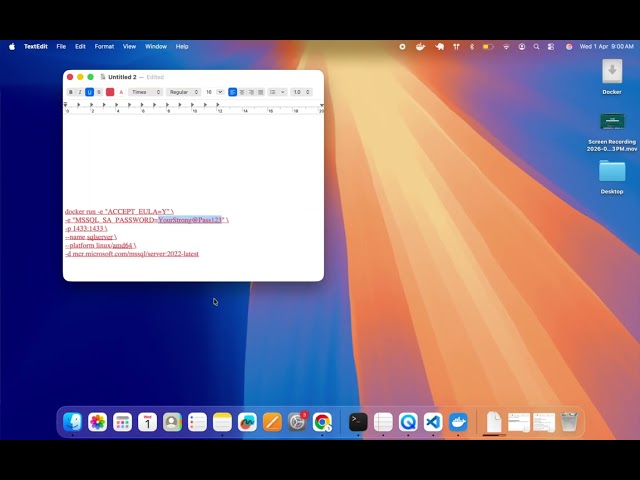This screenshot has width=640, height=480.
Task: Toggle strikethrough formatting button
Action: [x=99, y=92]
